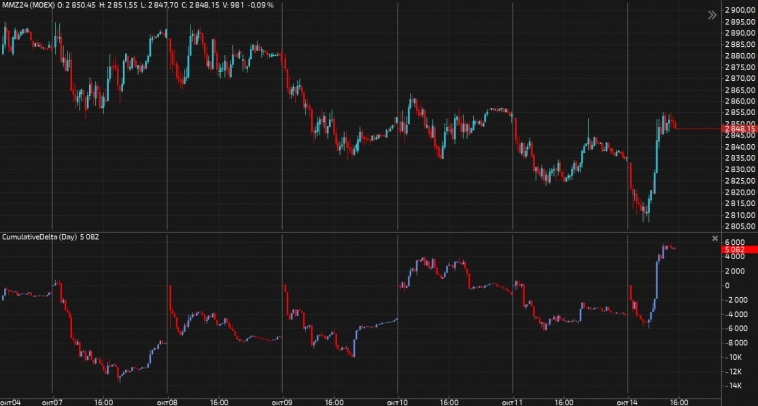
Task: Click the окт11 date on time axis
Action: point(512,402)
